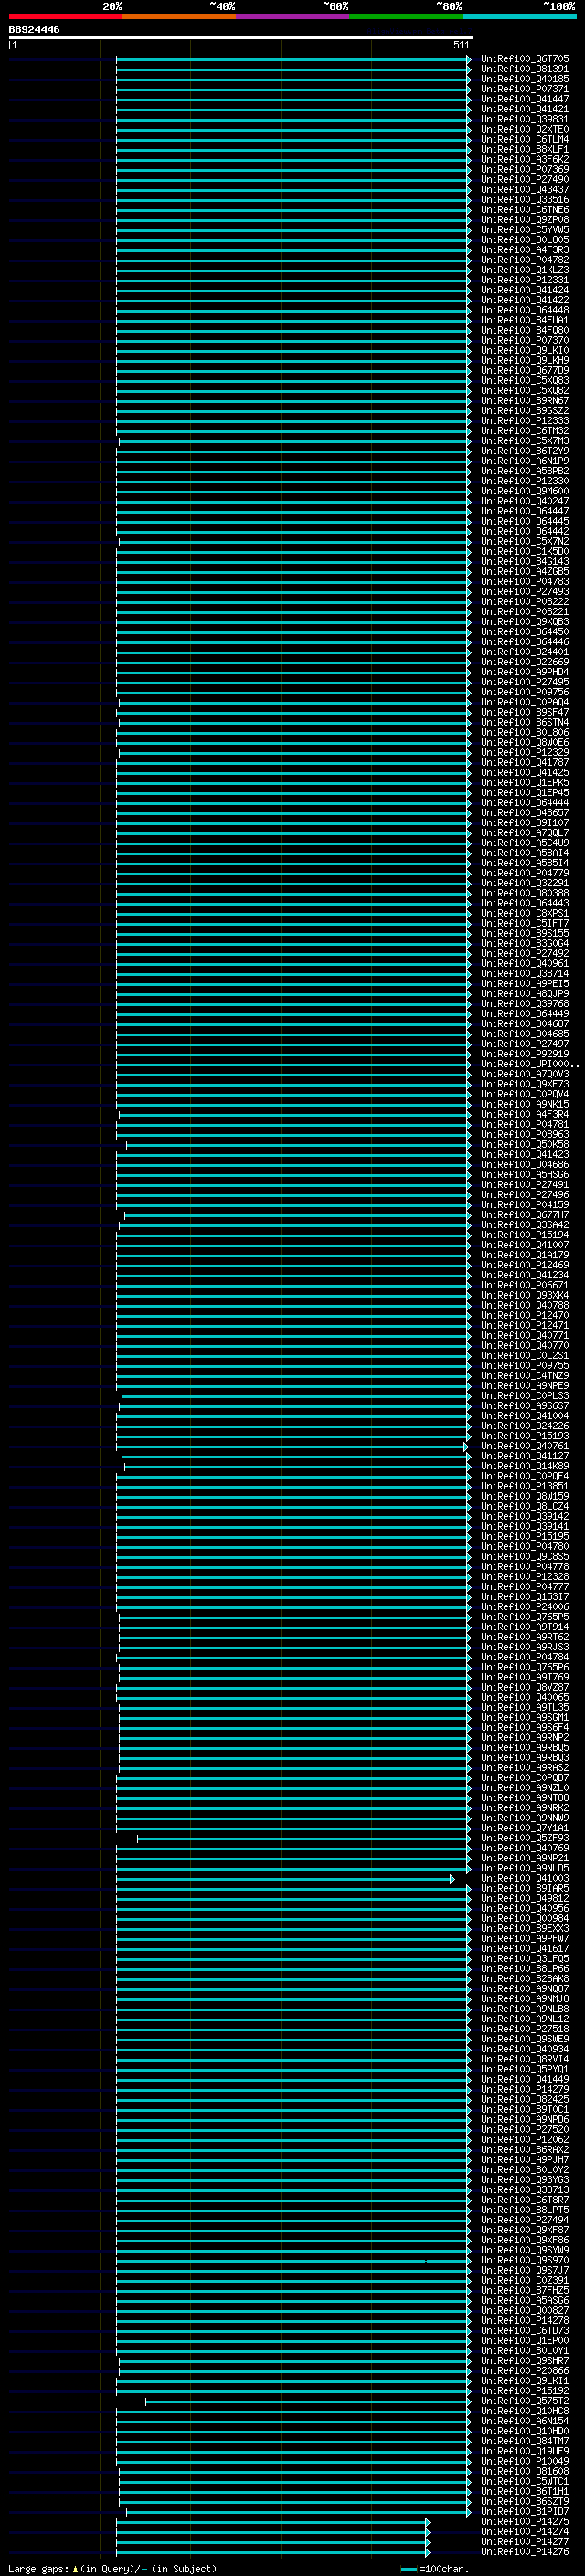The height and width of the screenshot is (2576, 585).
Task: Select hit label UniRef100_Q41003
Action: point(525,1878)
